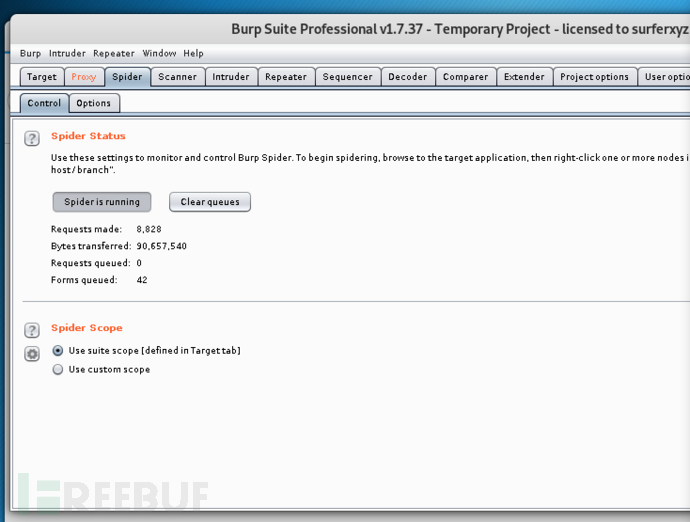This screenshot has height=522, width=690.
Task: Click the Forms queued value 42
Action: pyautogui.click(x=142, y=280)
